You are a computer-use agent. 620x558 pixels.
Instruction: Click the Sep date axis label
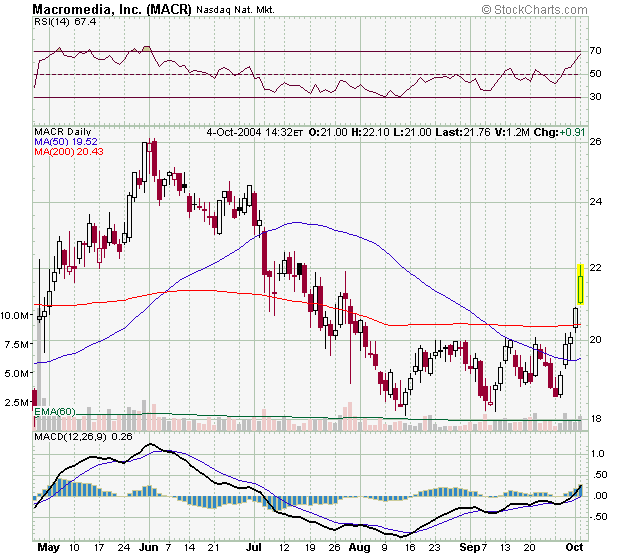coord(469,548)
